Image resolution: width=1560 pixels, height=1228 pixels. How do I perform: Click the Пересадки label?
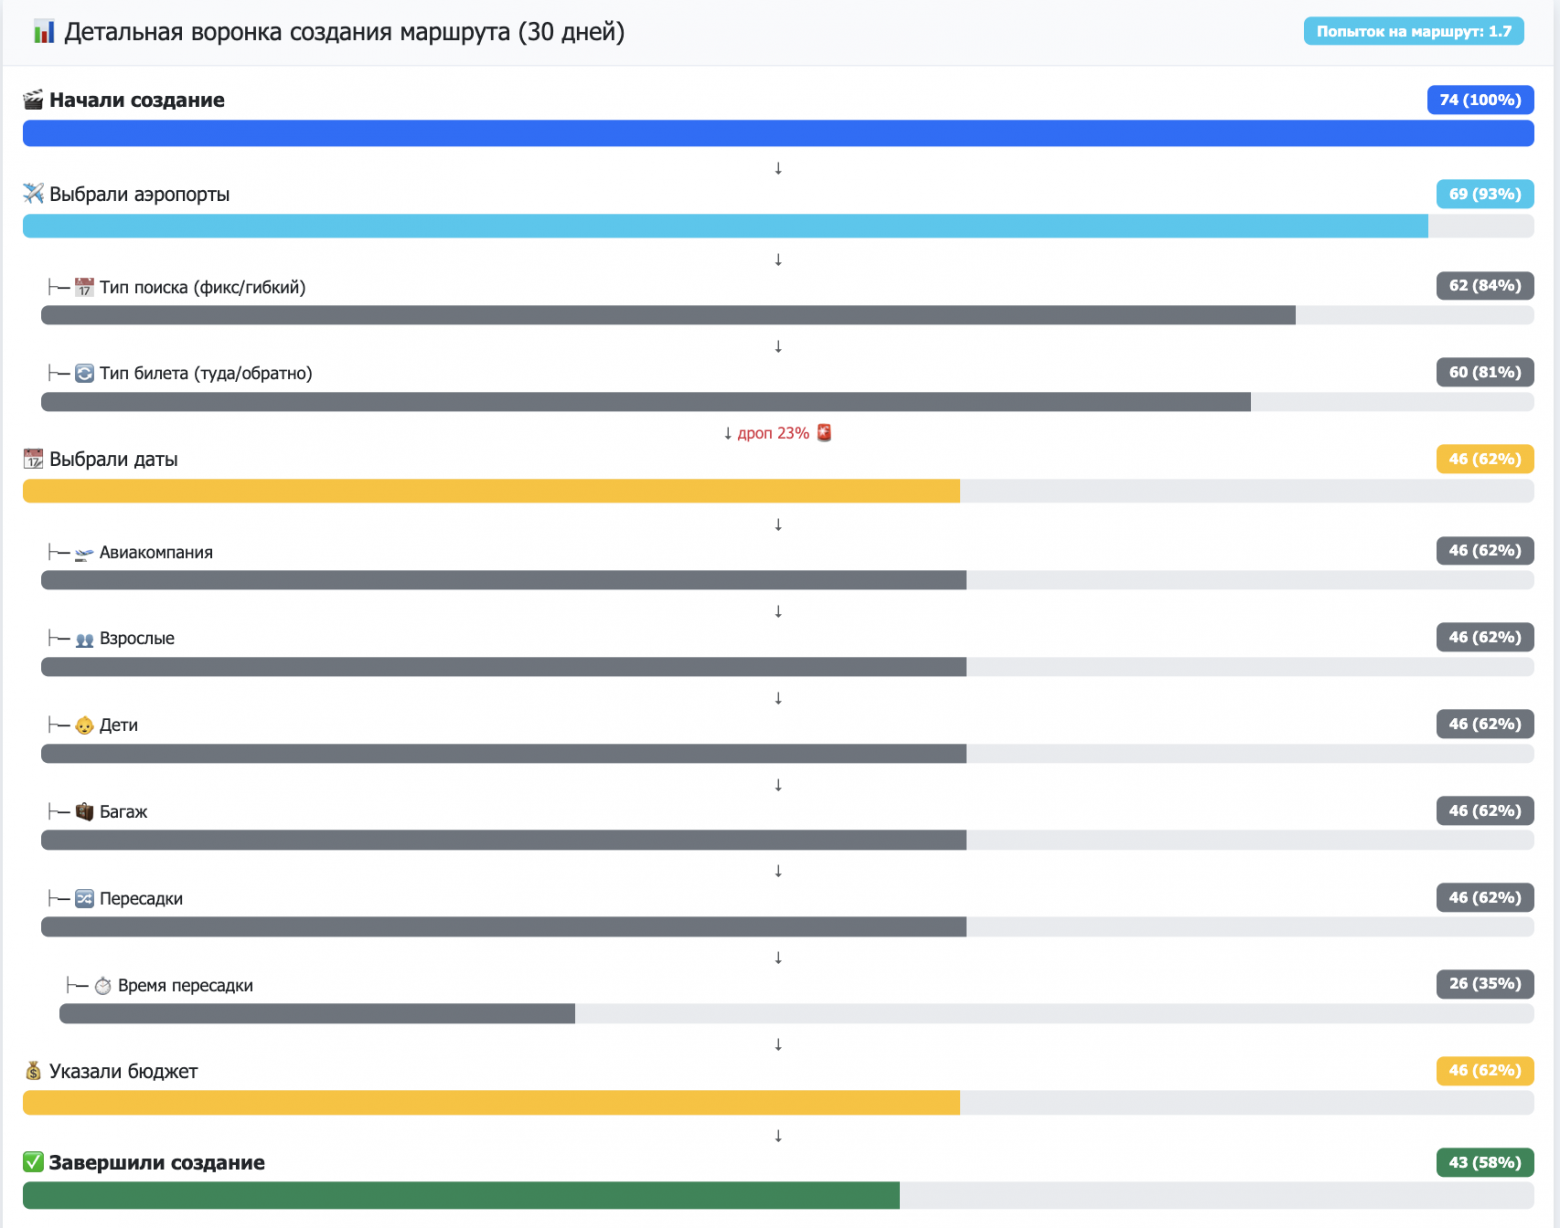pos(141,899)
